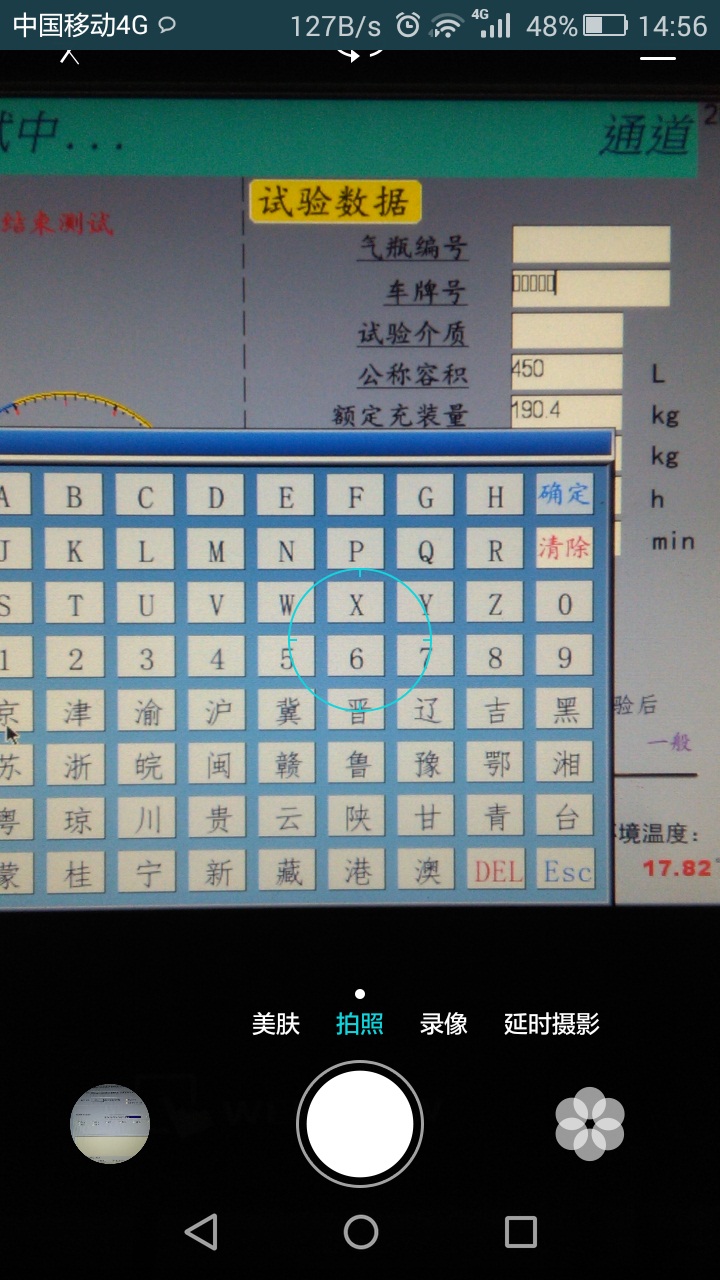Tap the red DEL key in viewfinder

point(497,872)
